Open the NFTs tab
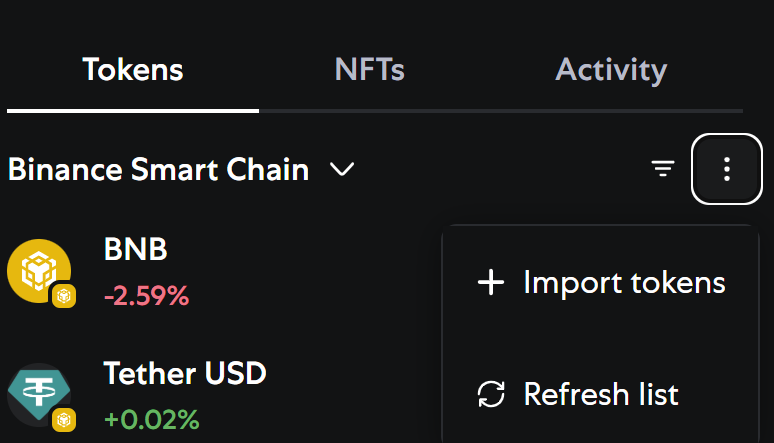Viewport: 774px width, 443px height. click(369, 70)
